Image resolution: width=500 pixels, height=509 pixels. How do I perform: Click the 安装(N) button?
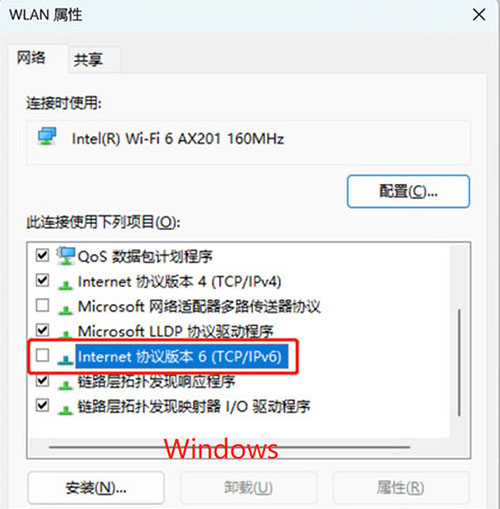(x=96, y=488)
